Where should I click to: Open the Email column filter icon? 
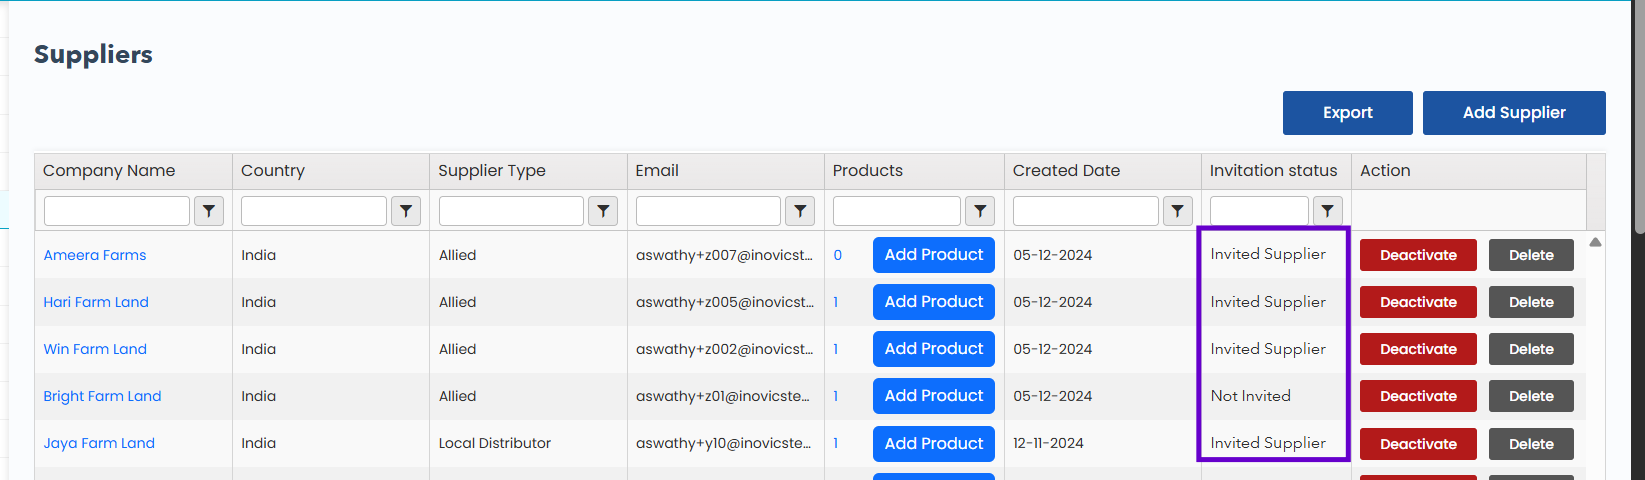(x=799, y=211)
